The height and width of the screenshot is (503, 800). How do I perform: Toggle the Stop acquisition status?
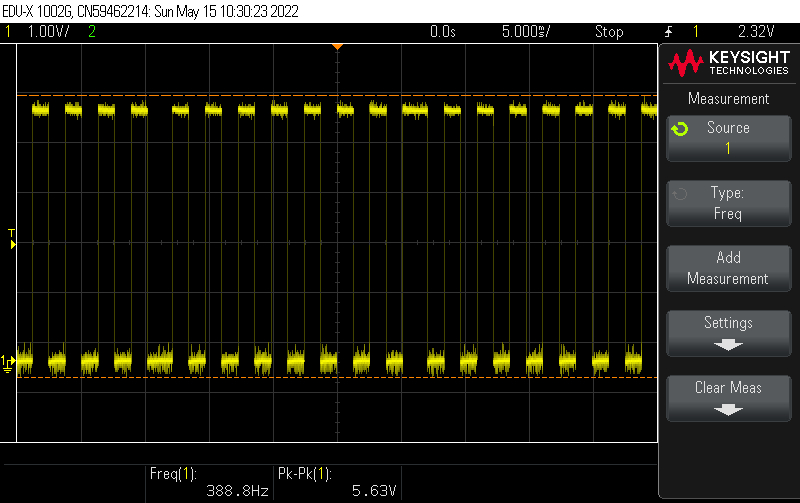tap(609, 32)
